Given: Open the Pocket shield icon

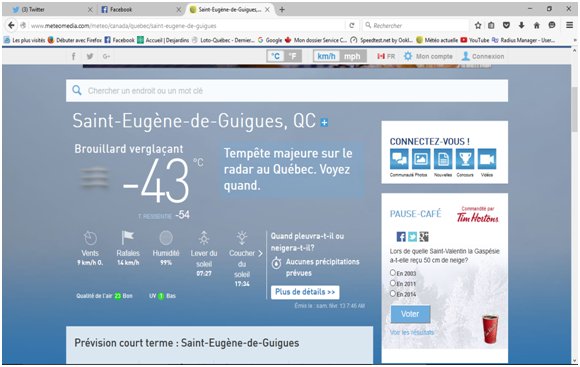Looking at the screenshot, I should [x=506, y=26].
